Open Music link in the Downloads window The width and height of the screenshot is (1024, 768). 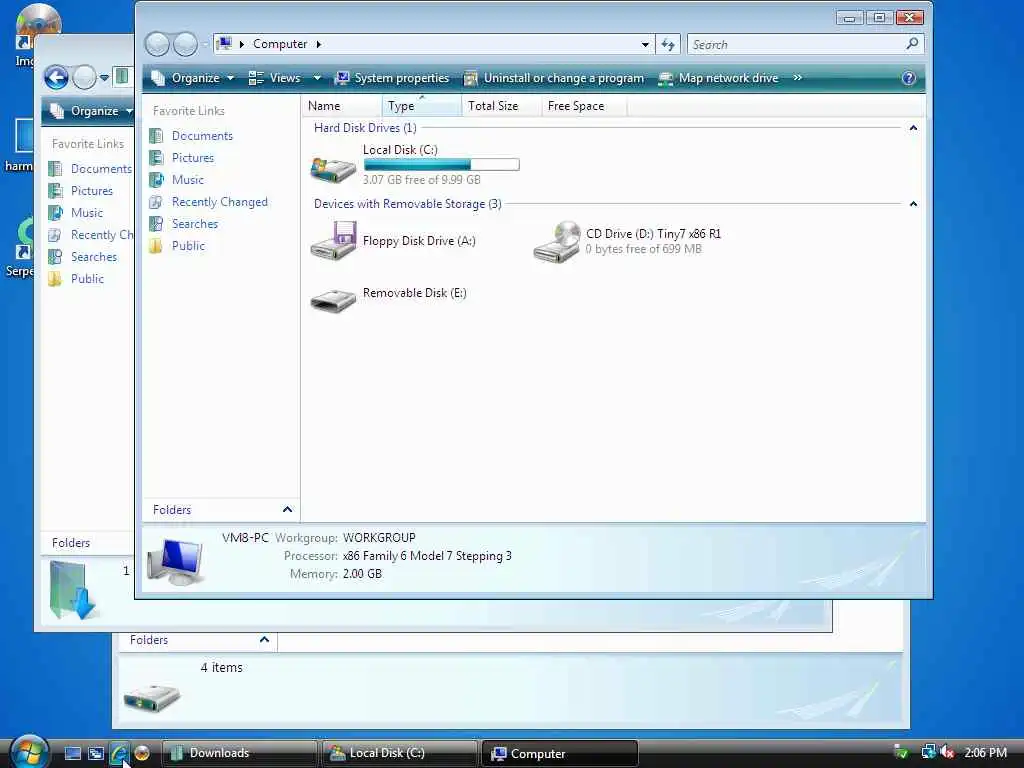point(87,213)
